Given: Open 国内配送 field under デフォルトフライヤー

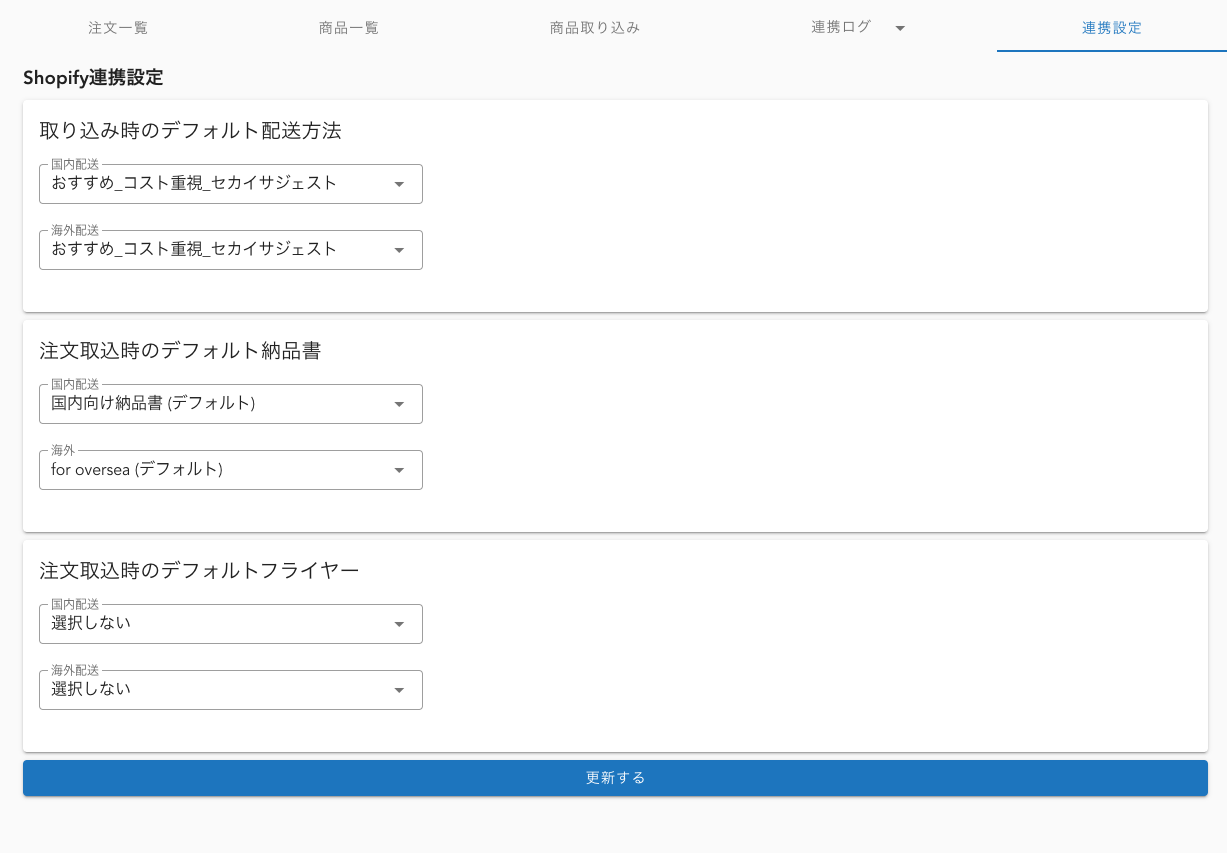Looking at the screenshot, I should point(215,624).
